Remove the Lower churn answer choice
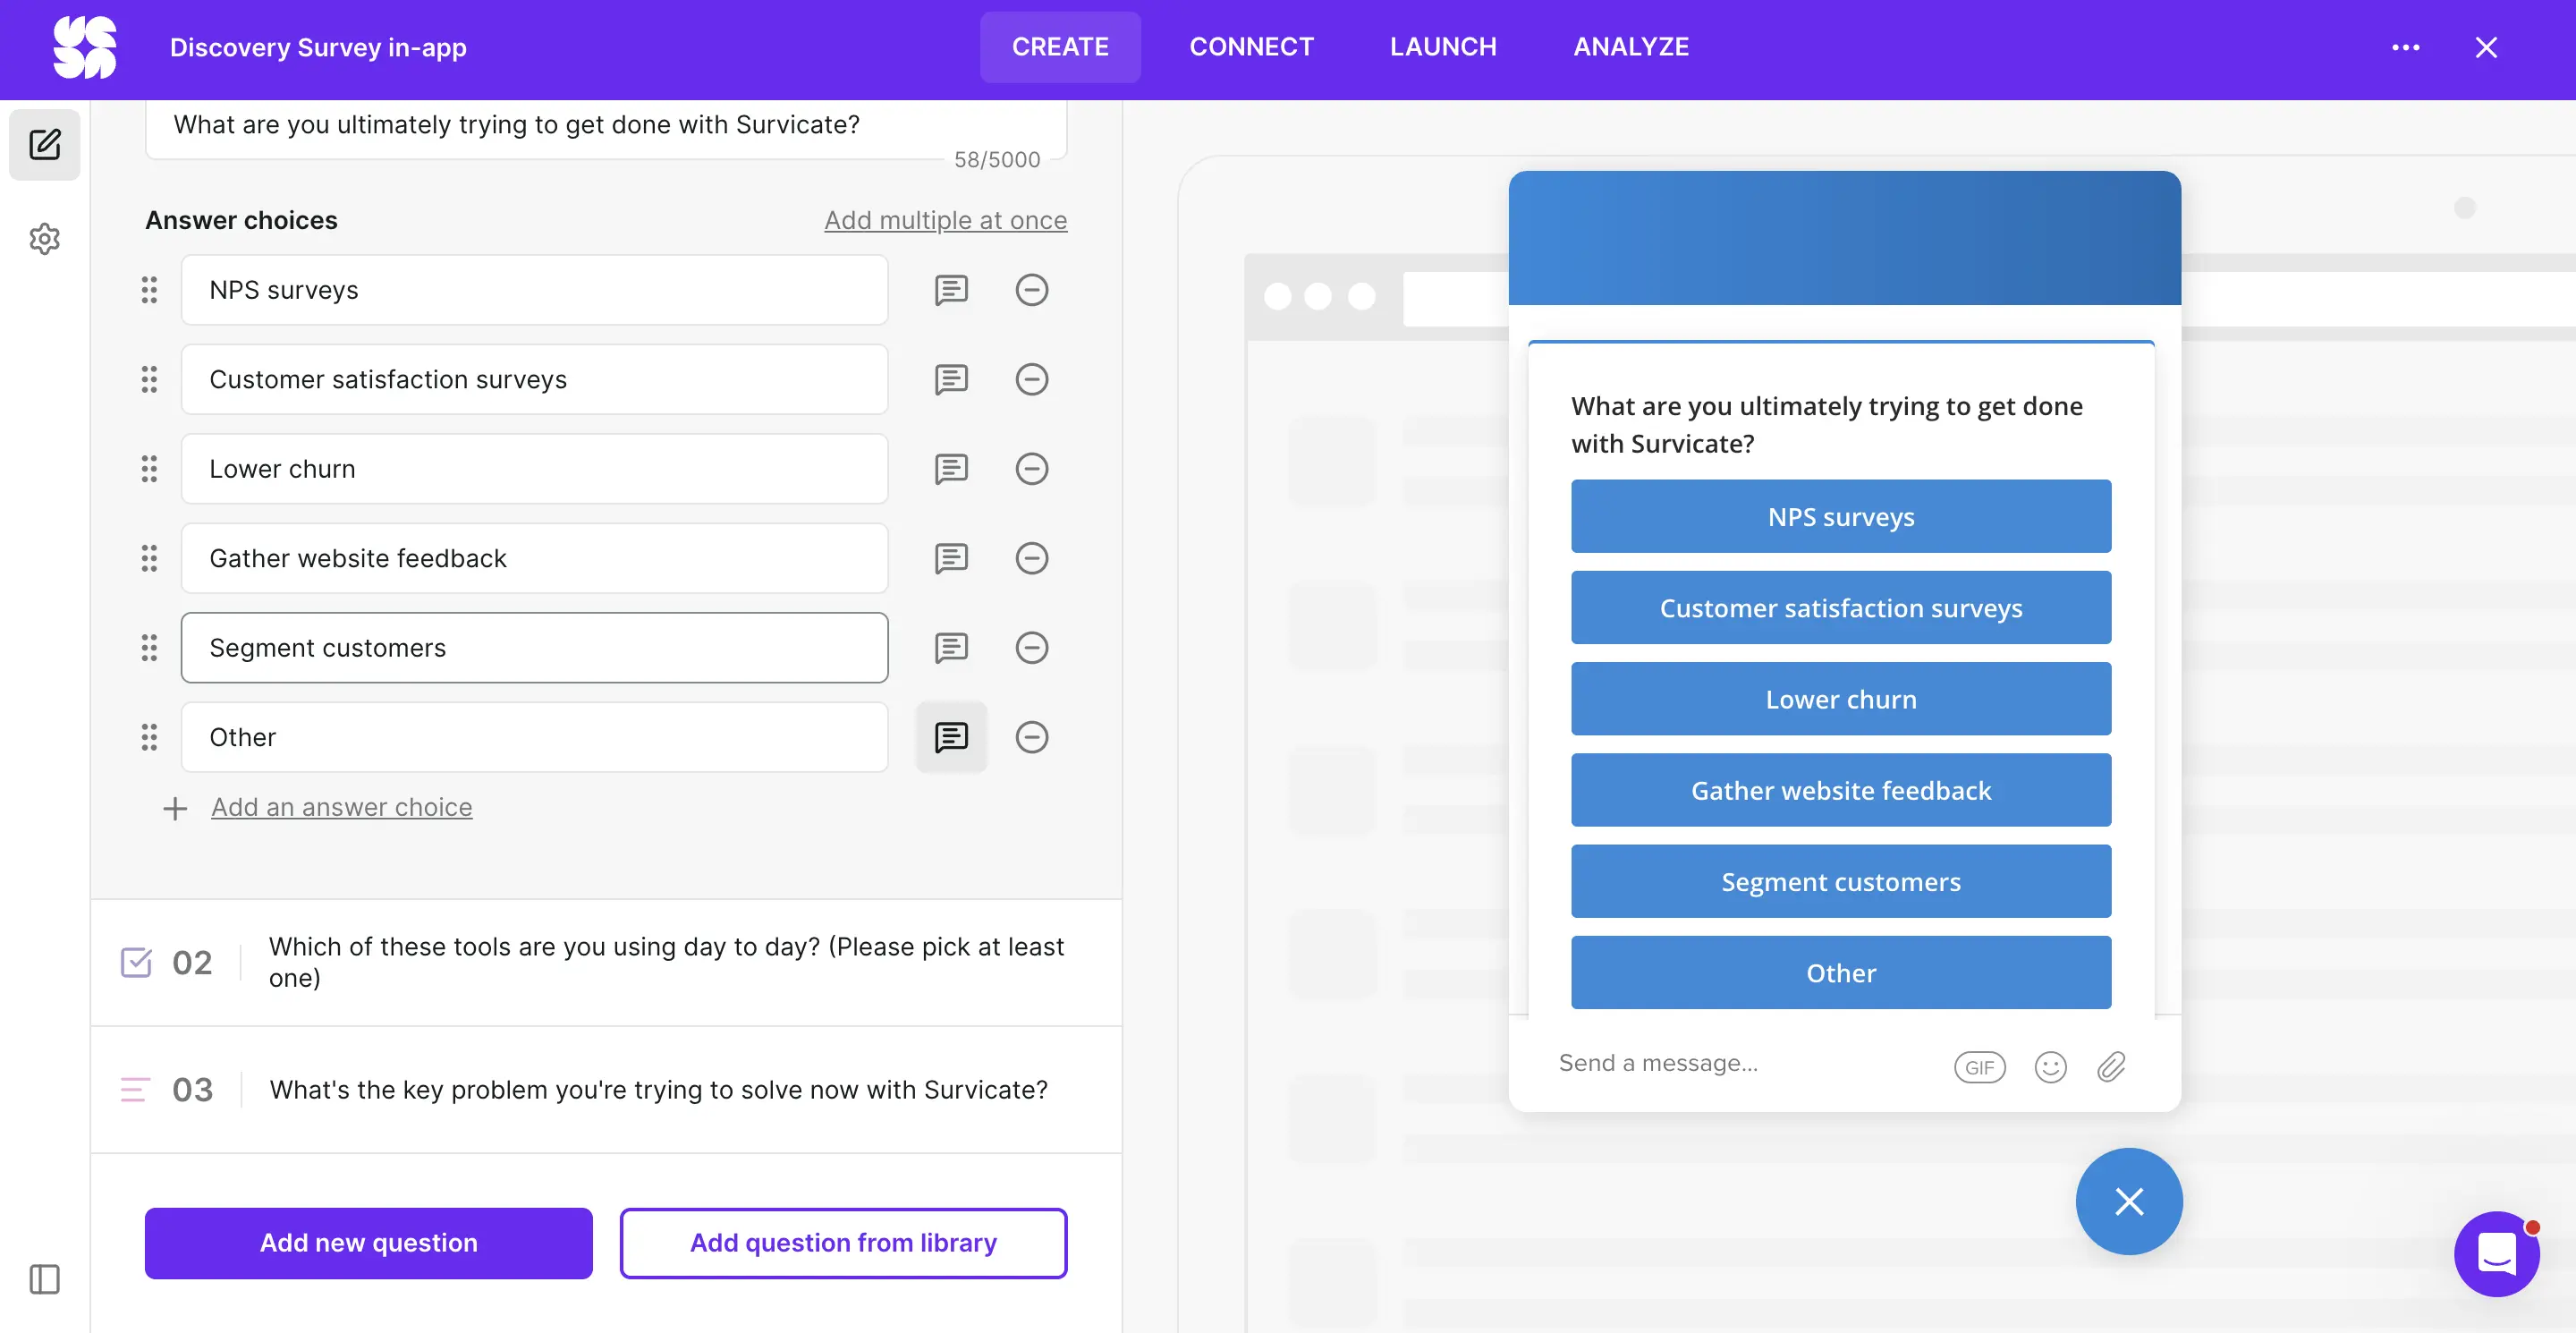 coord(1031,469)
